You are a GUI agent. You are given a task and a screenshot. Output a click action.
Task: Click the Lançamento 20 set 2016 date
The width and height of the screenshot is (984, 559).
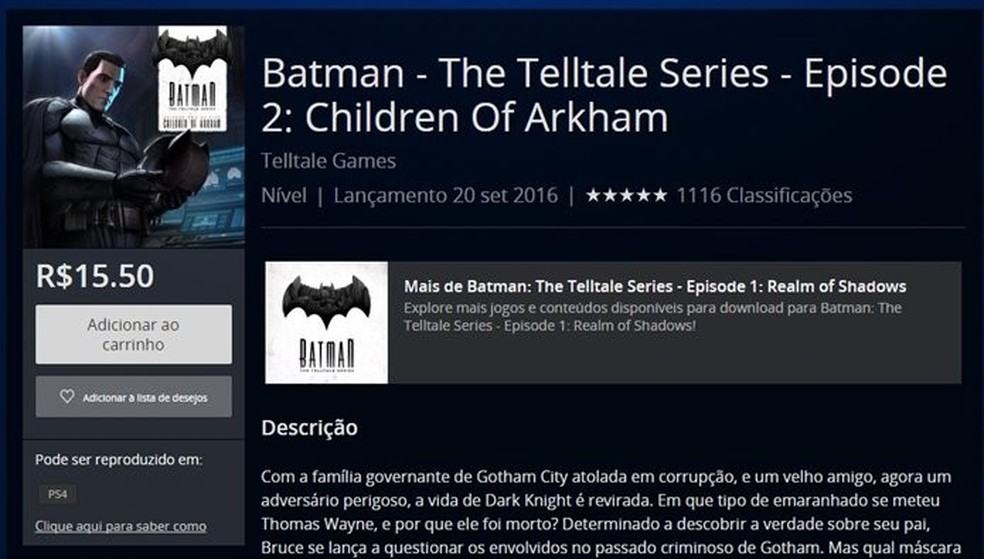(x=445, y=195)
